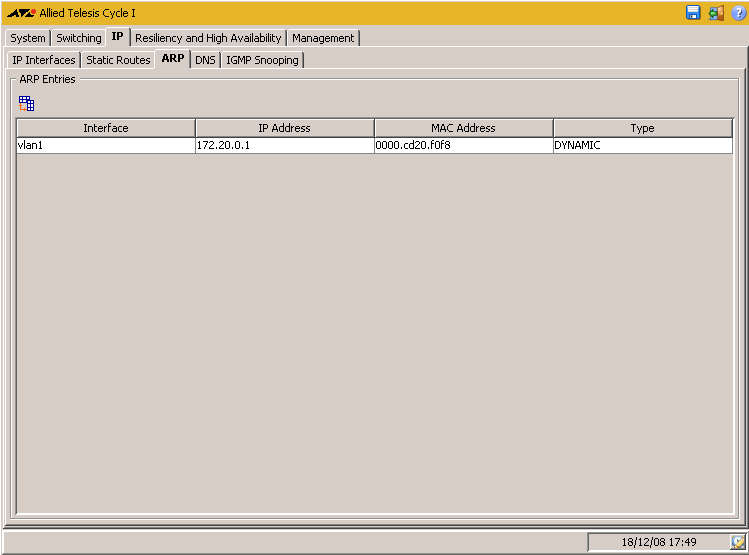The width and height of the screenshot is (749, 555).
Task: Sort by the Interface column header
Action: [x=106, y=128]
